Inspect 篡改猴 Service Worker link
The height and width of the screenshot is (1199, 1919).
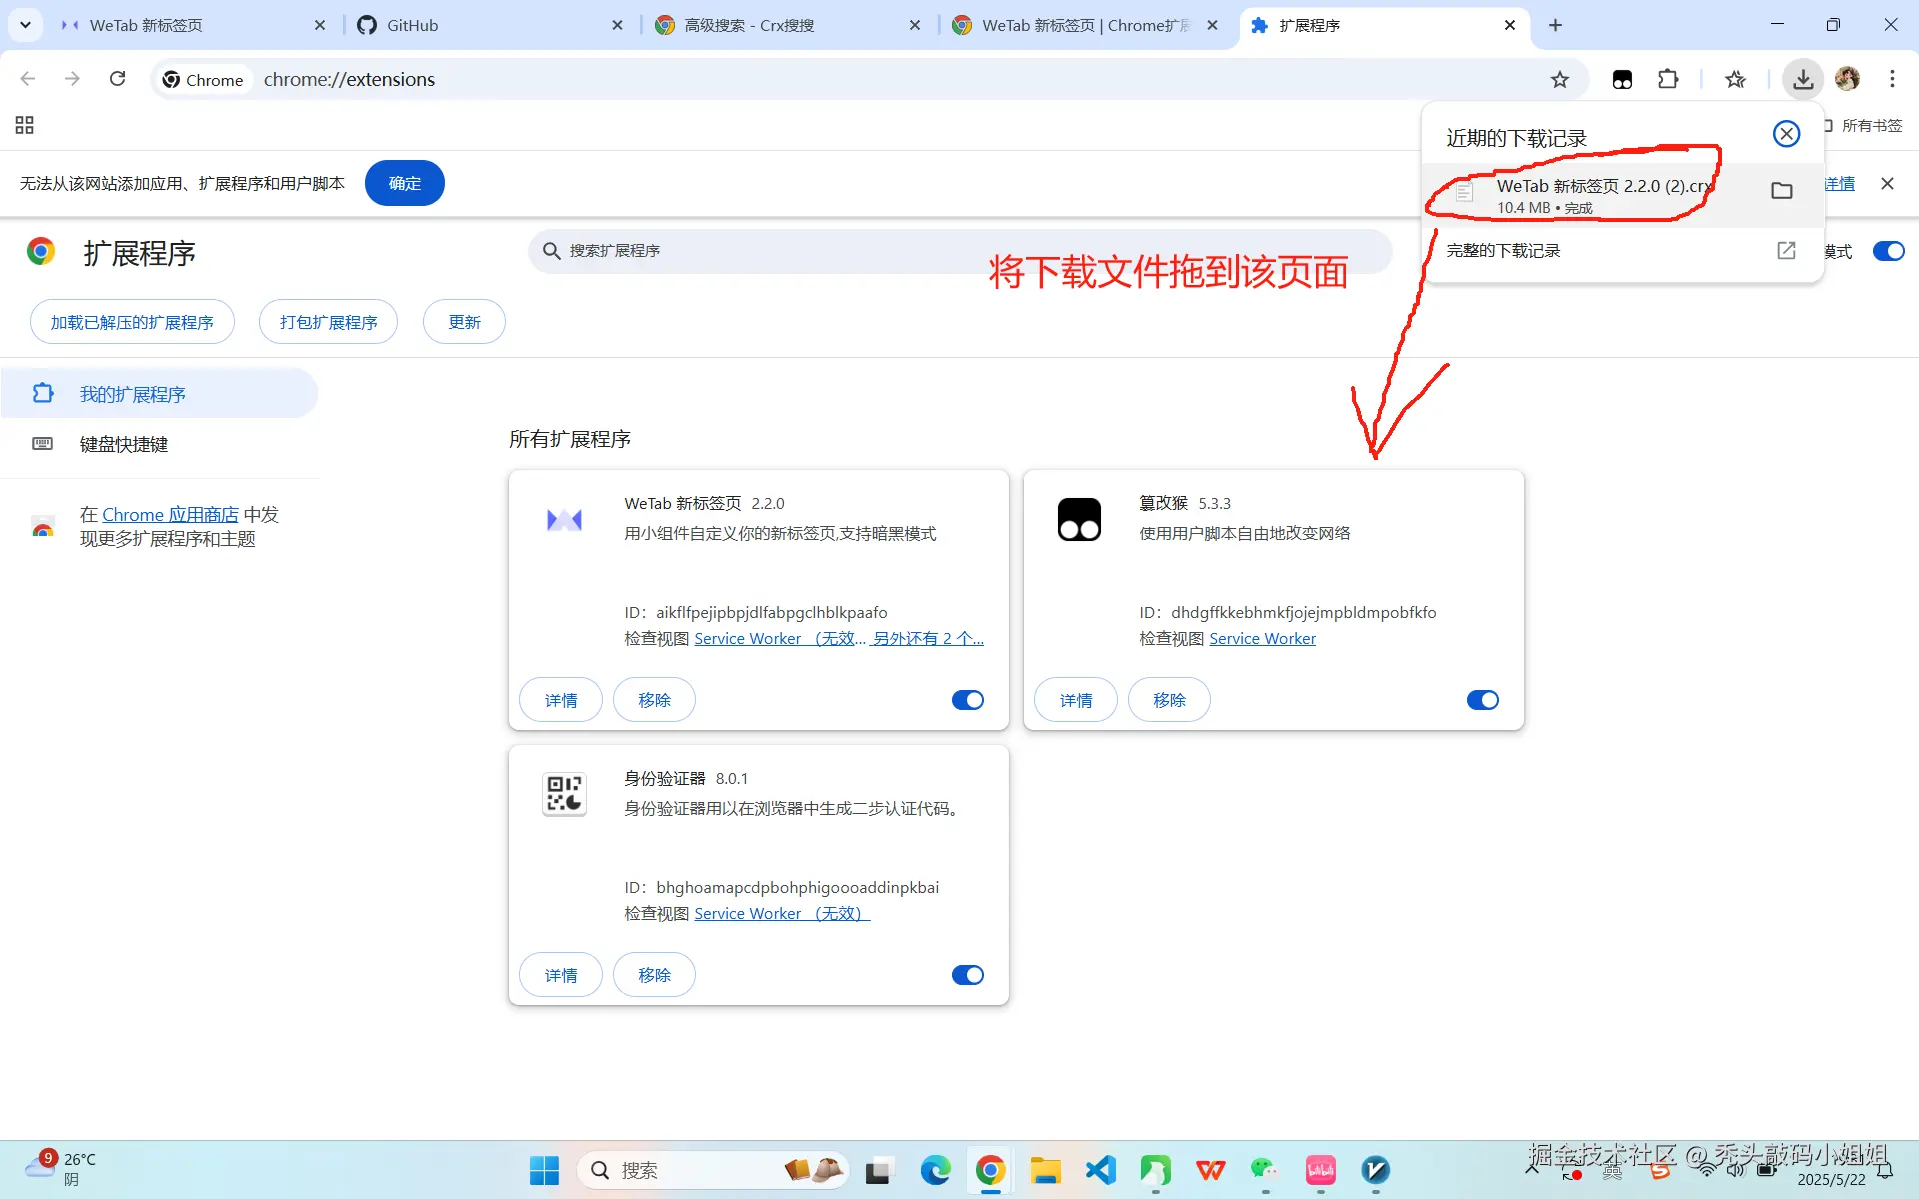1262,639
